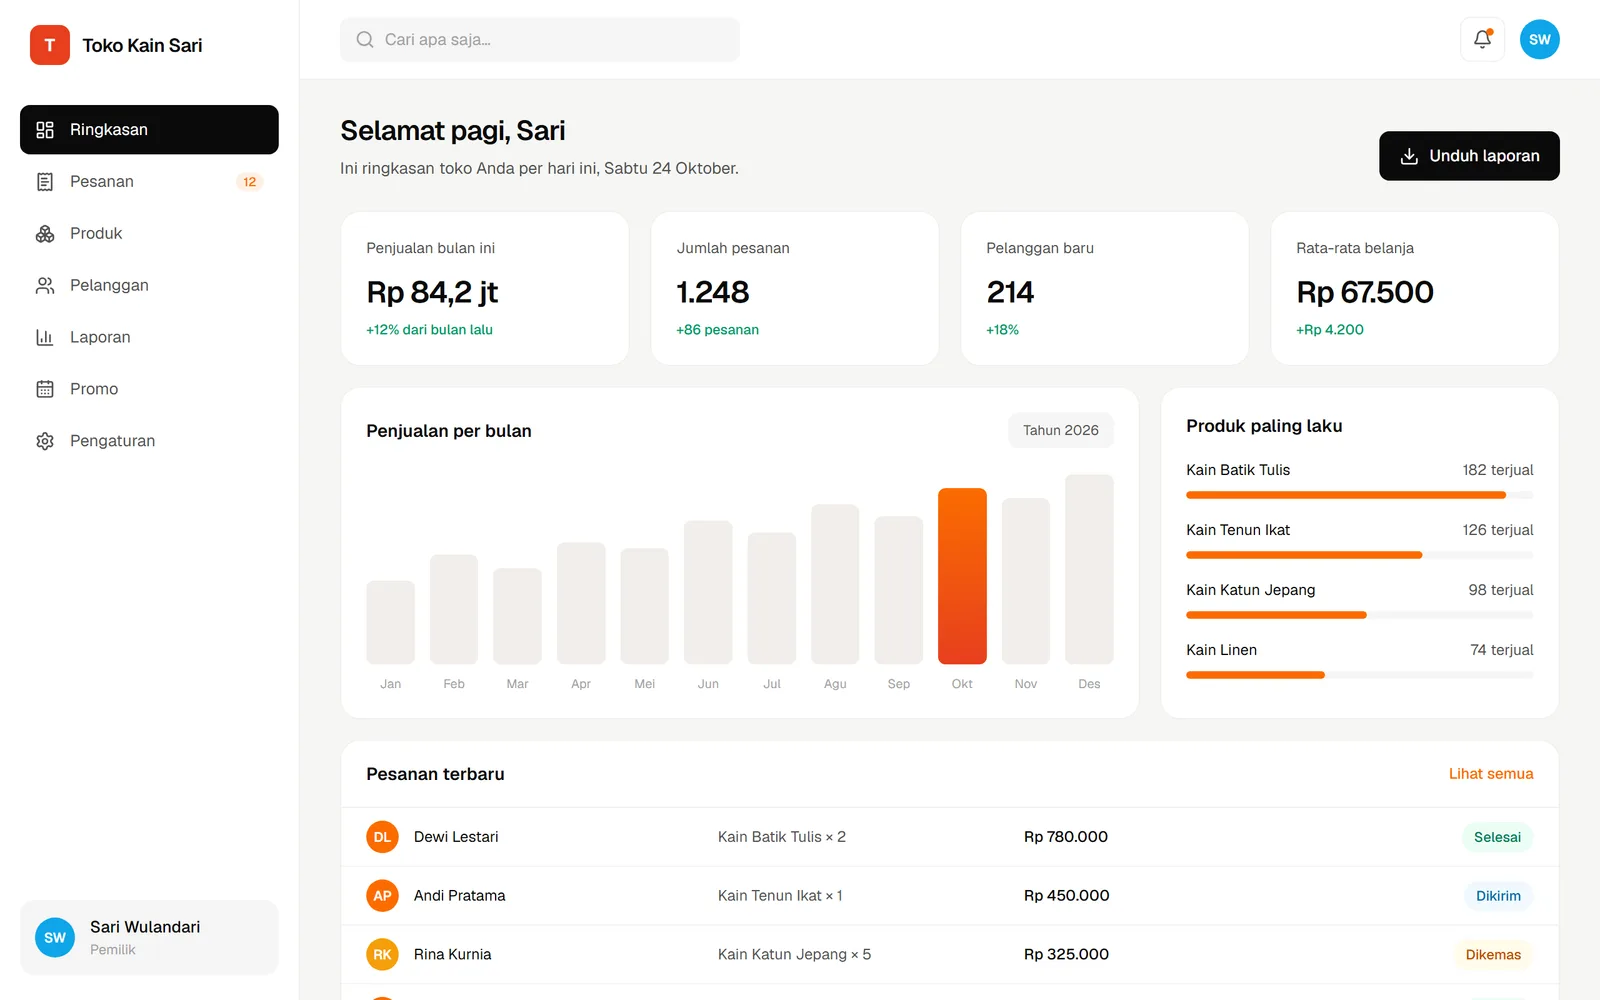Click the search magnifier icon

[365, 40]
